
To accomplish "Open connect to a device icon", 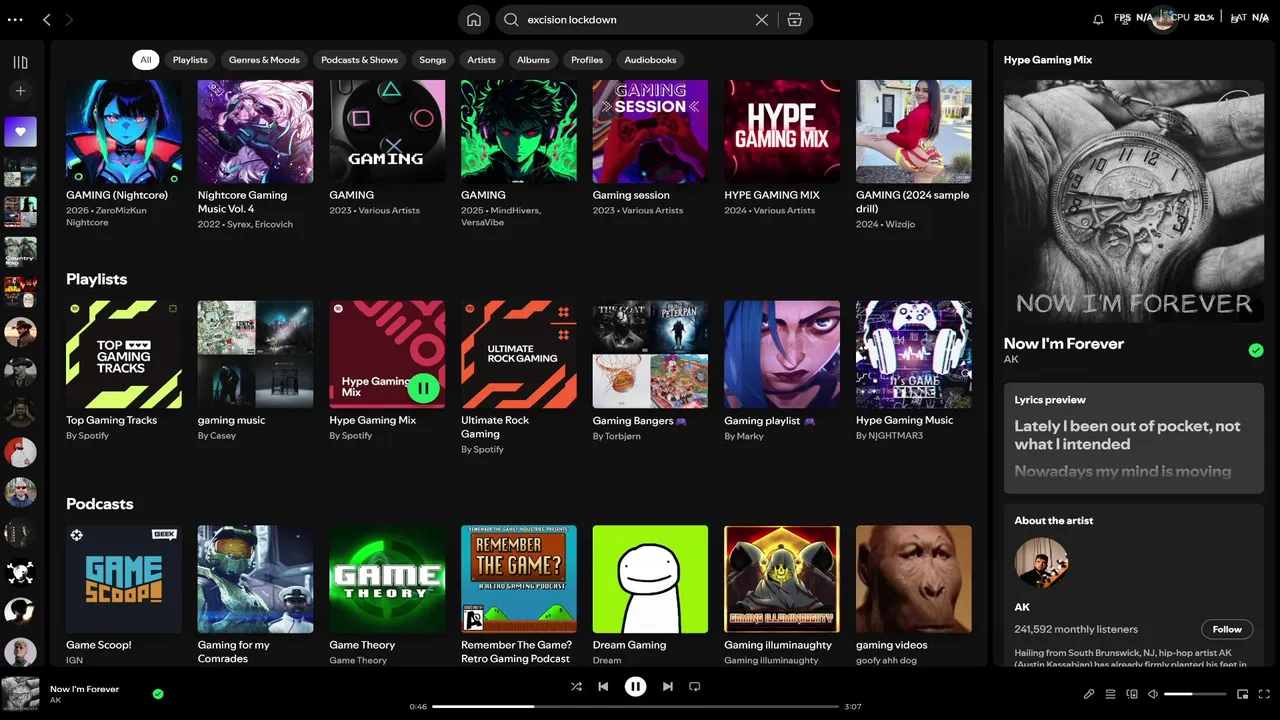I will [1132, 694].
